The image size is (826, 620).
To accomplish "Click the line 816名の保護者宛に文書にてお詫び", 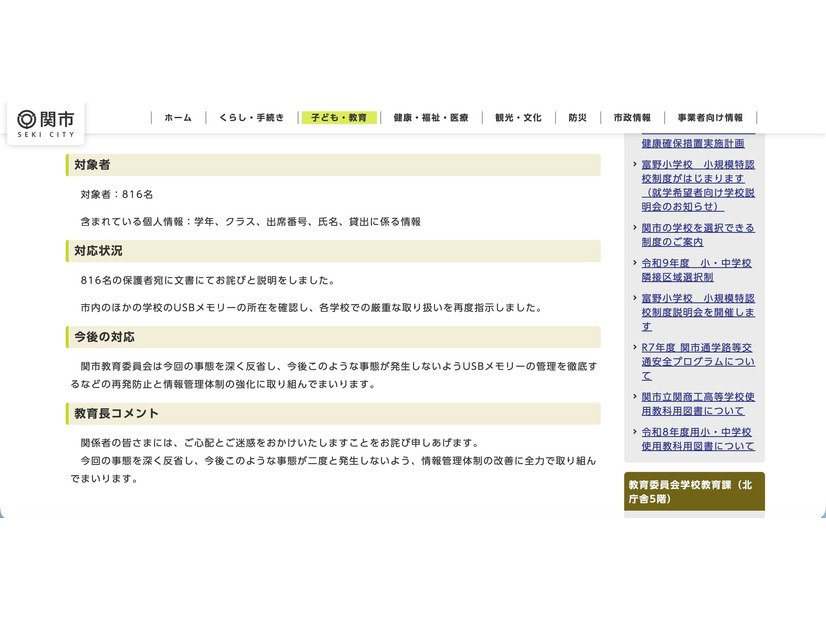I will click(x=208, y=280).
